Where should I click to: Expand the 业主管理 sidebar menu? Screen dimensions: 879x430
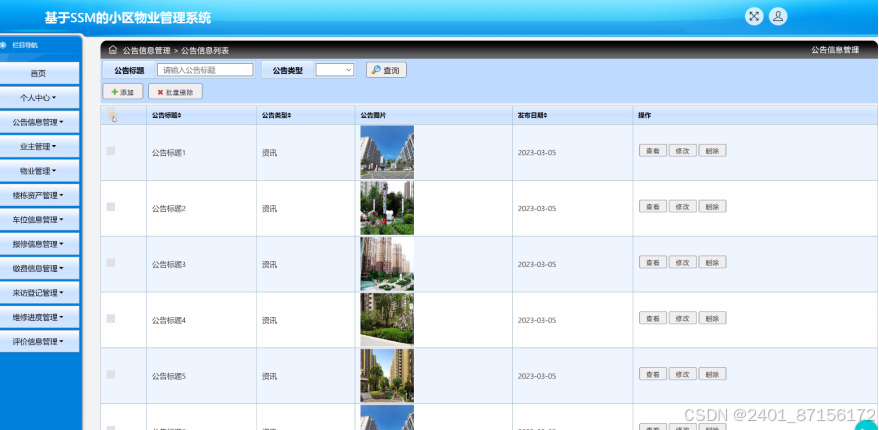tap(39, 146)
